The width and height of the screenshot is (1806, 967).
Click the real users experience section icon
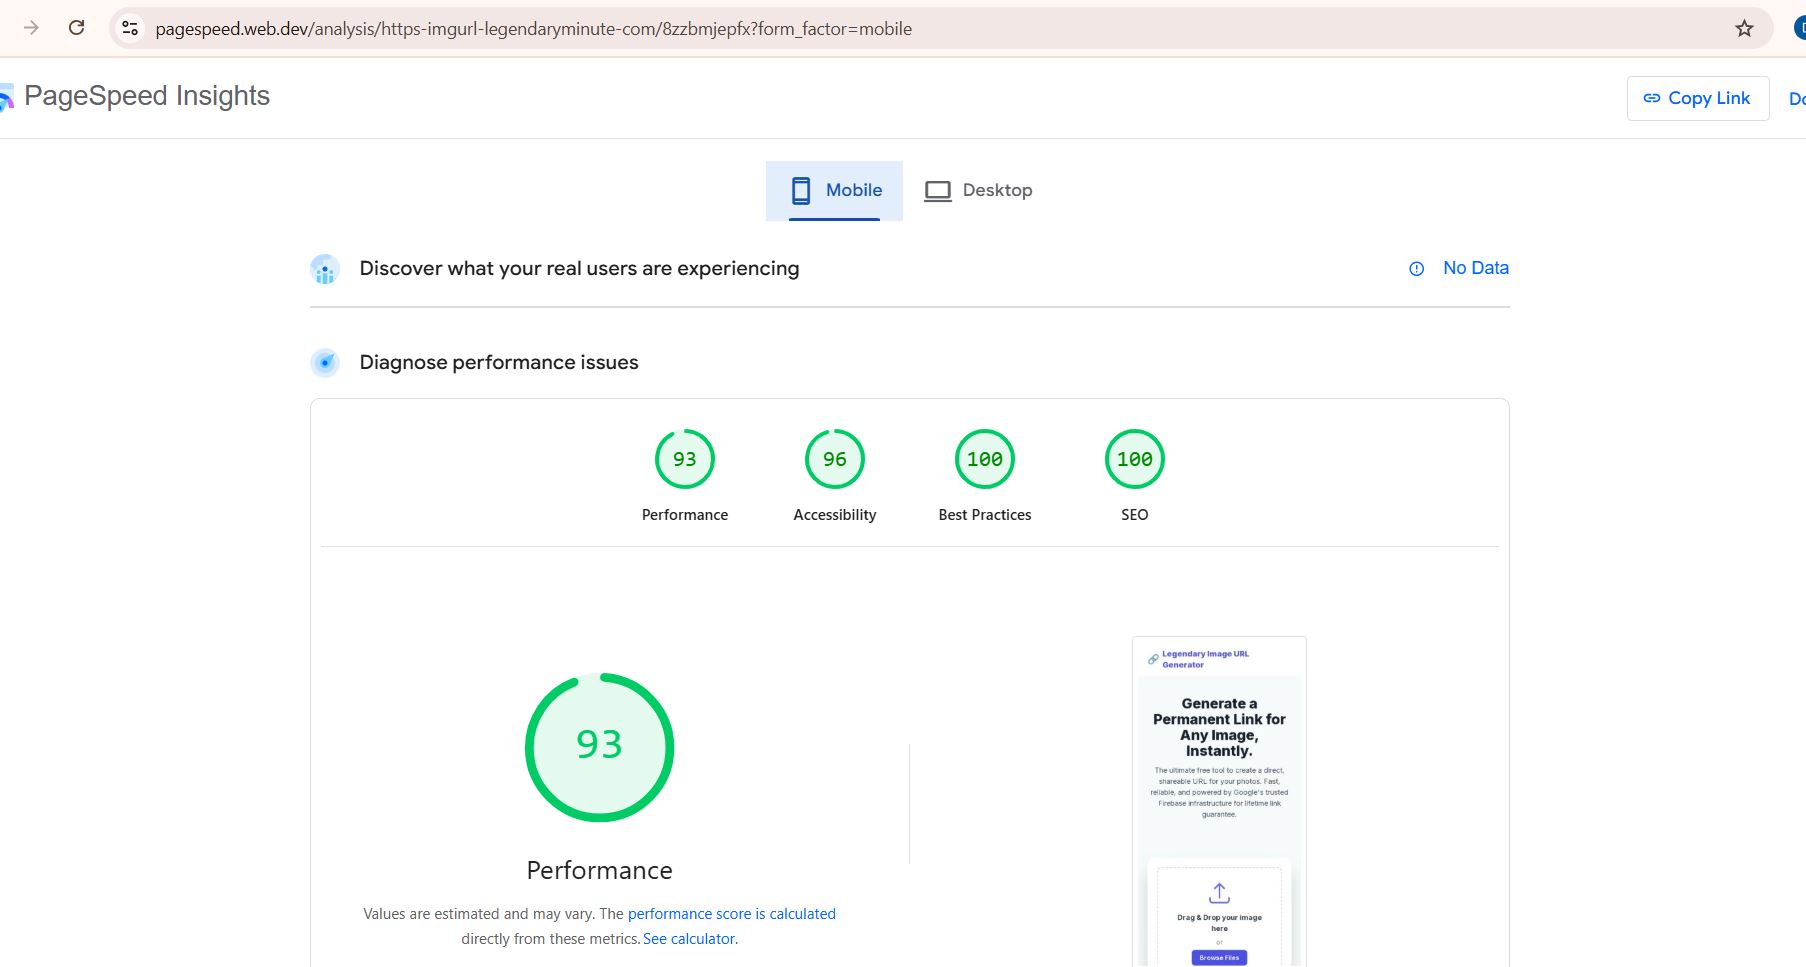pos(325,269)
